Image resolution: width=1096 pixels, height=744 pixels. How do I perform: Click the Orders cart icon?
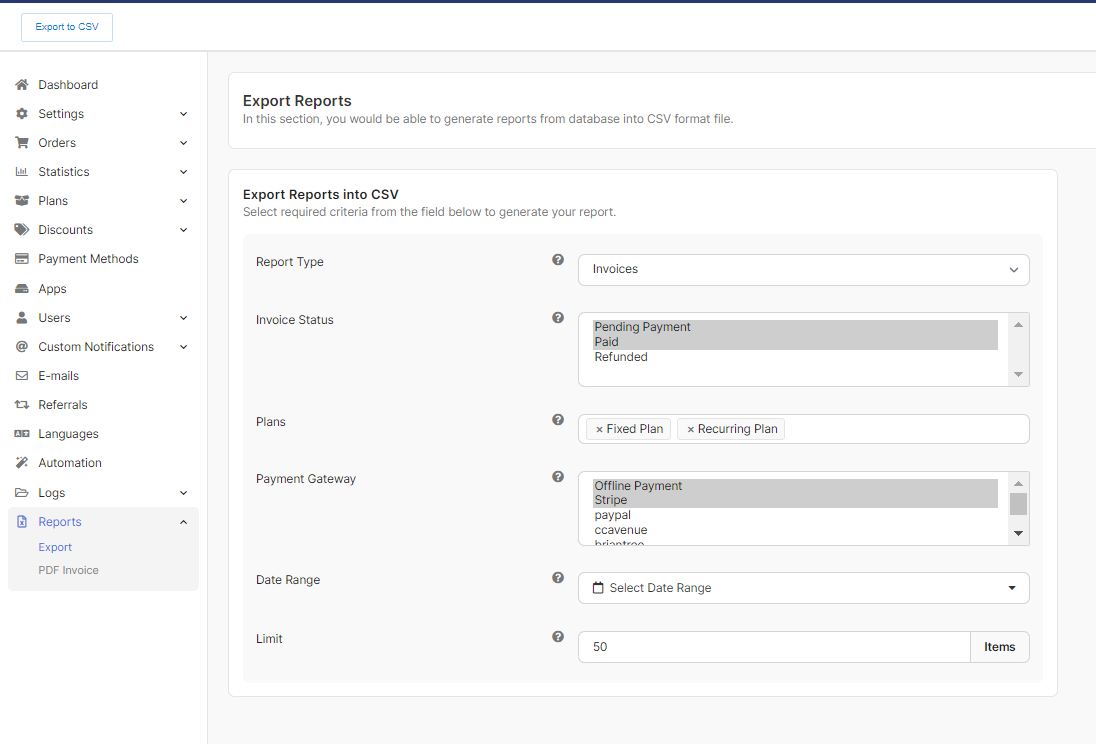22,143
